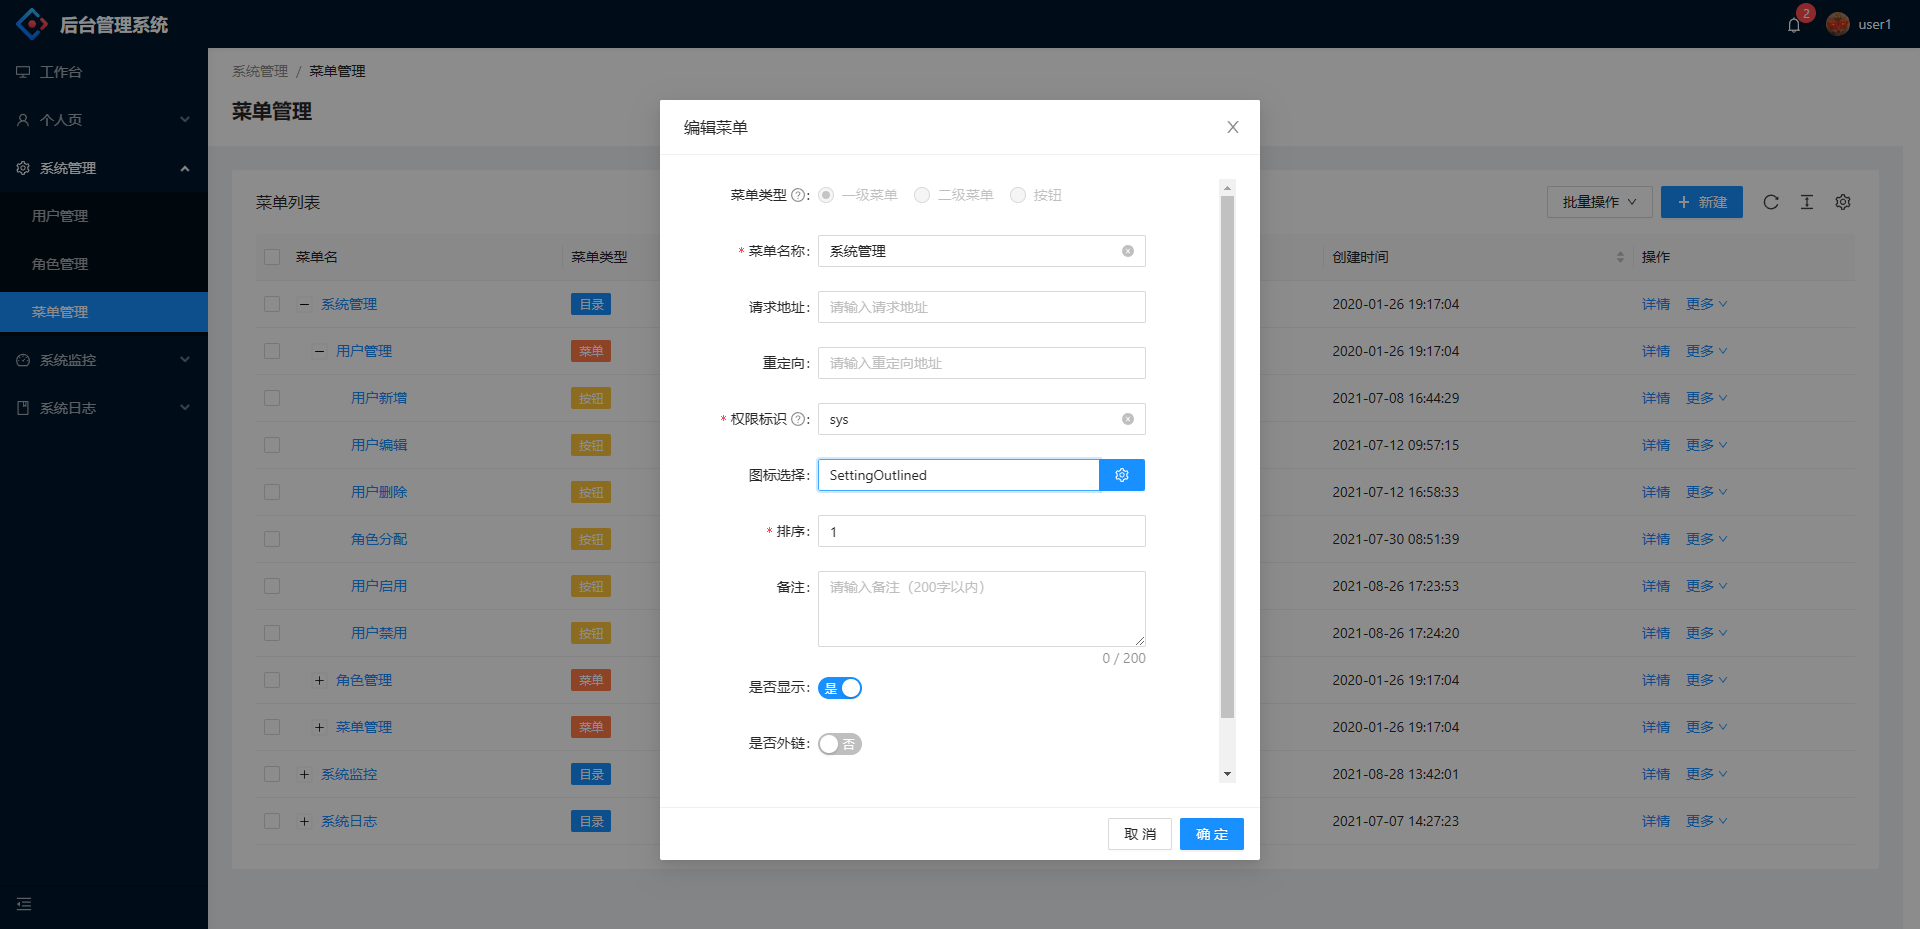Enable the 是否外链 switch

[840, 744]
